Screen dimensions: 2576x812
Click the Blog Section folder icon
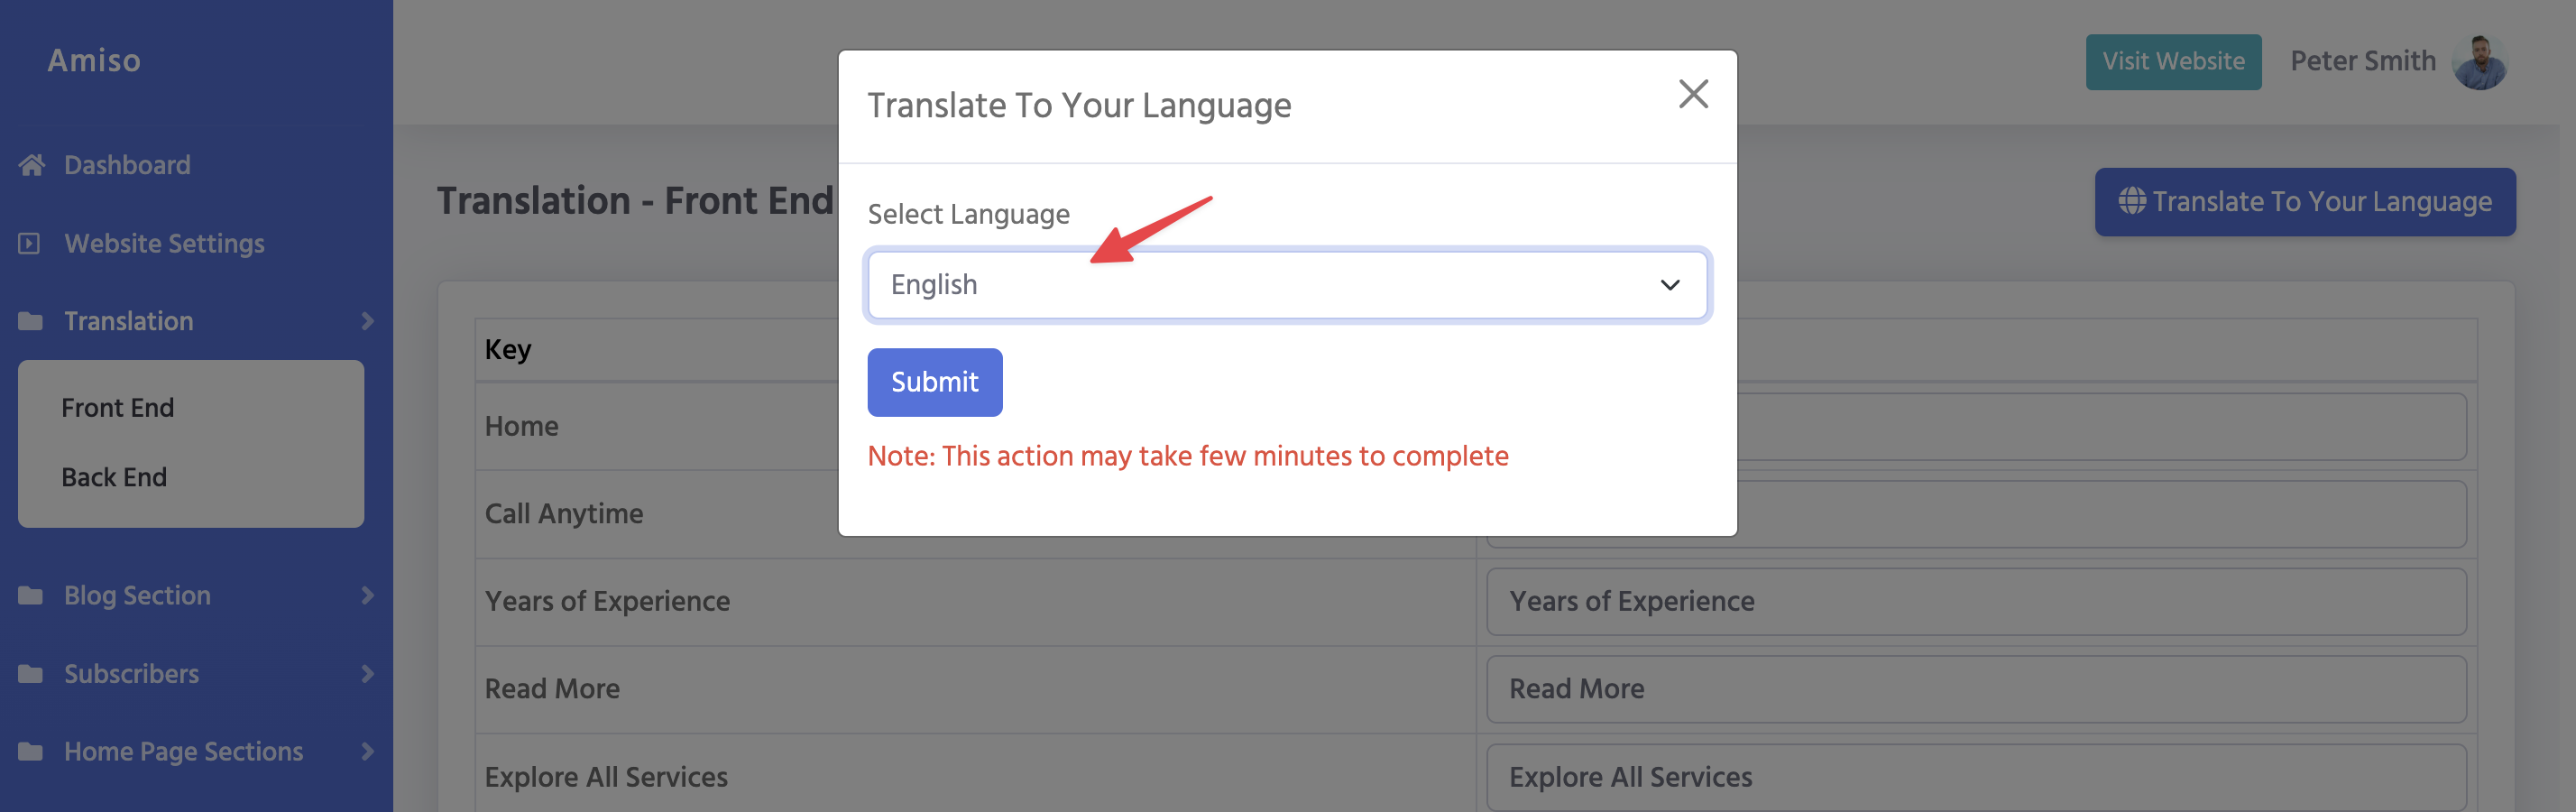[x=30, y=596]
